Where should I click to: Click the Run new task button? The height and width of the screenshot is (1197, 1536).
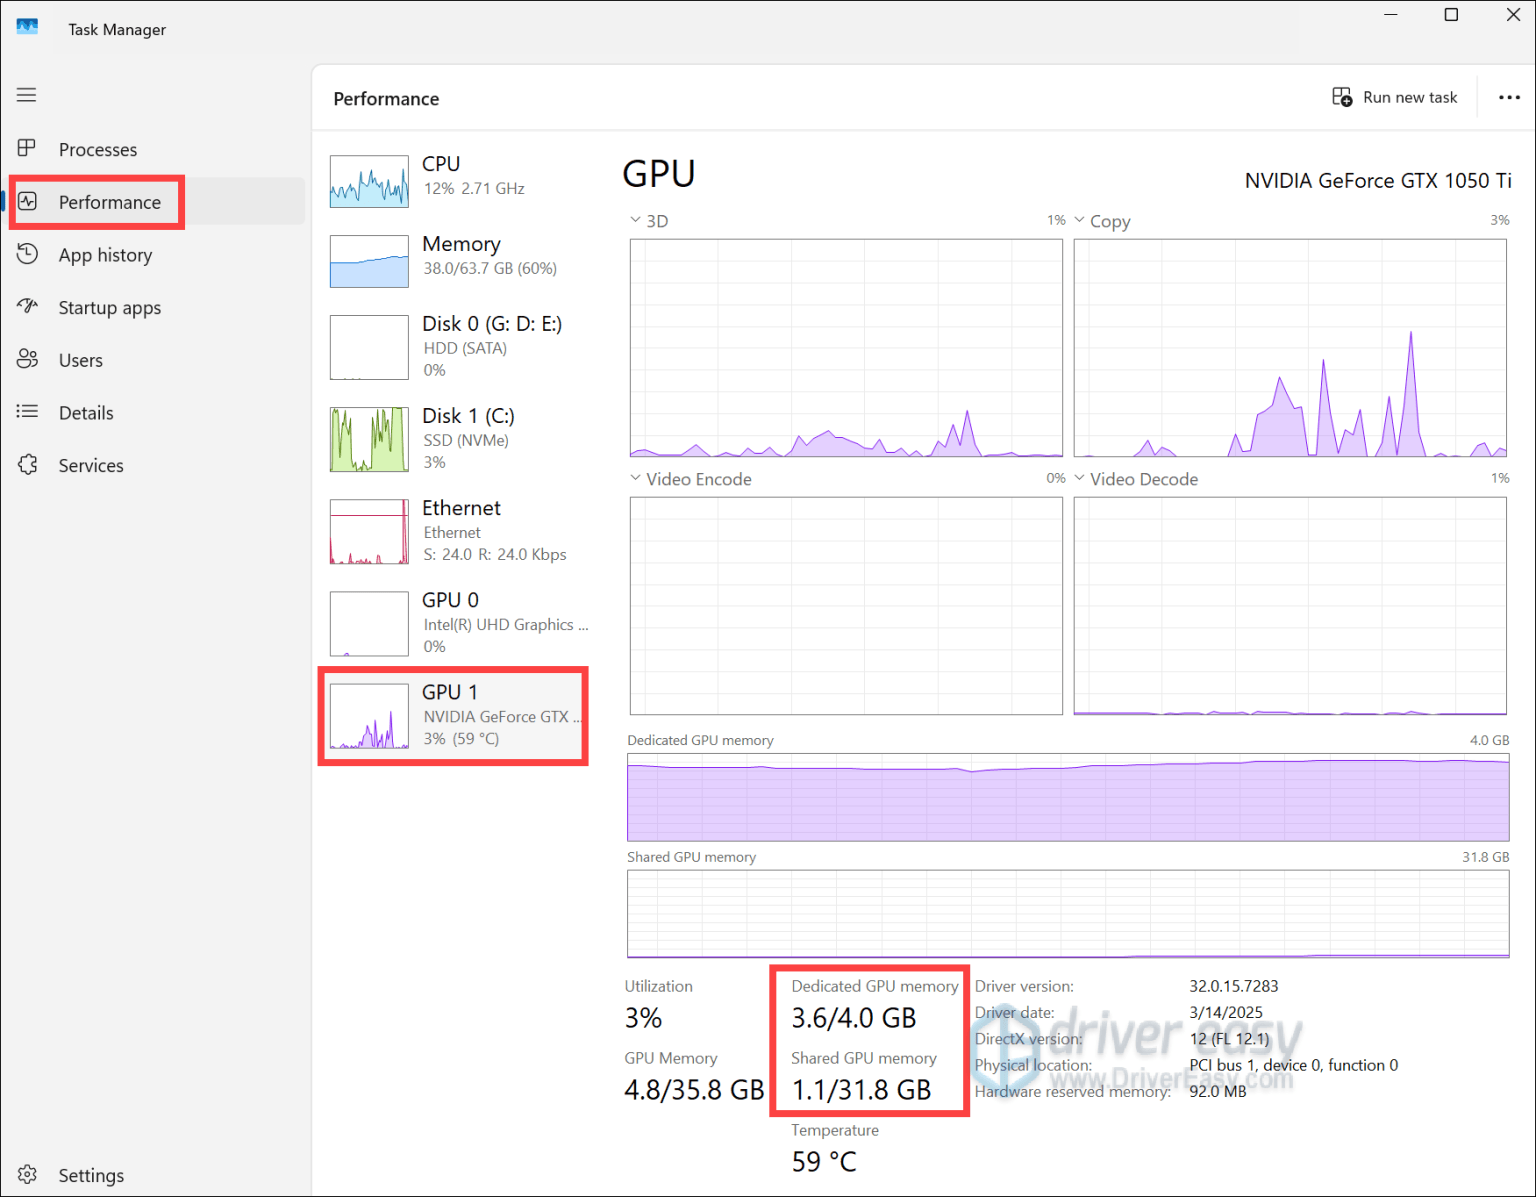click(1396, 97)
